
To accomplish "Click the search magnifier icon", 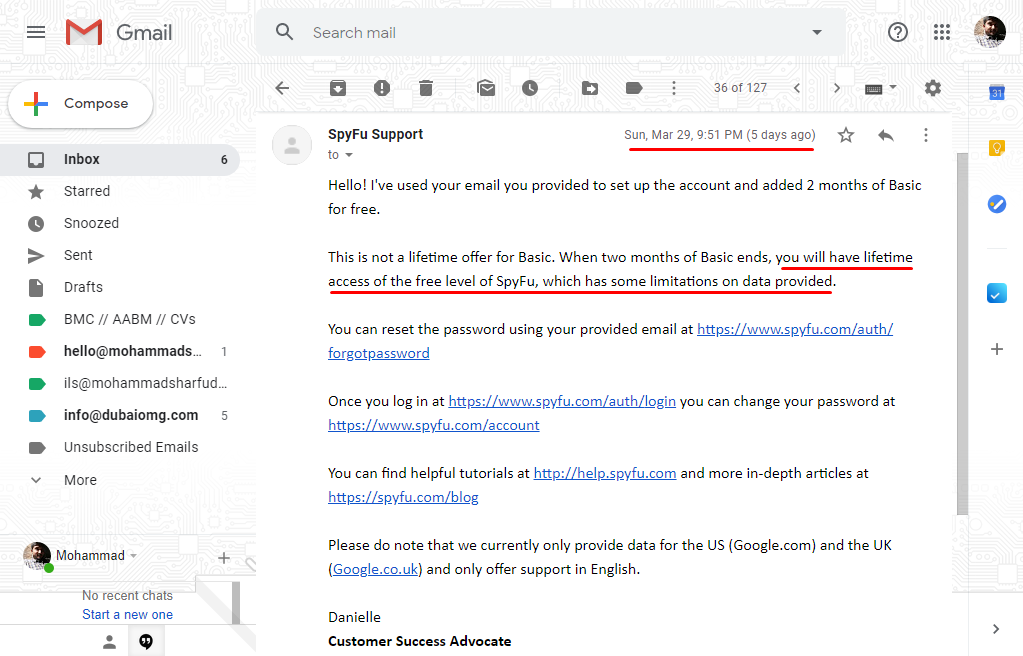I will pyautogui.click(x=284, y=32).
